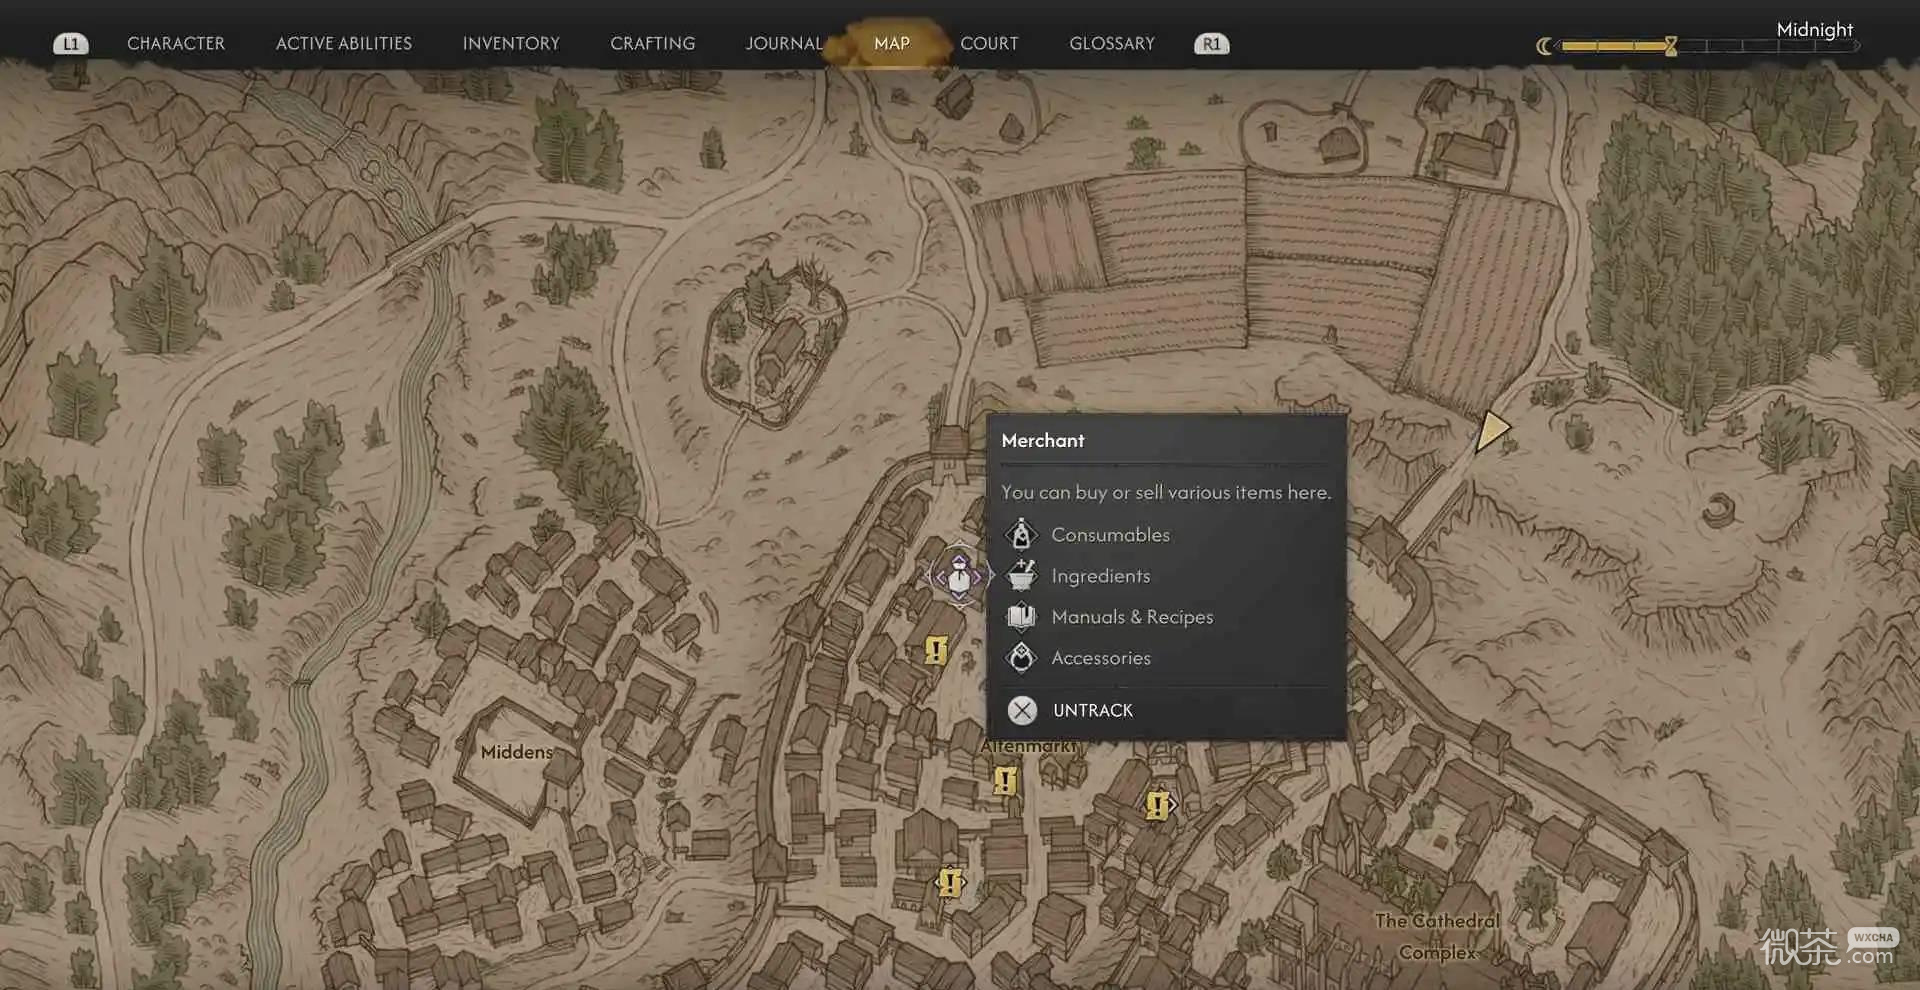
Task: Click the crescent moon time icon
Action: click(1545, 46)
